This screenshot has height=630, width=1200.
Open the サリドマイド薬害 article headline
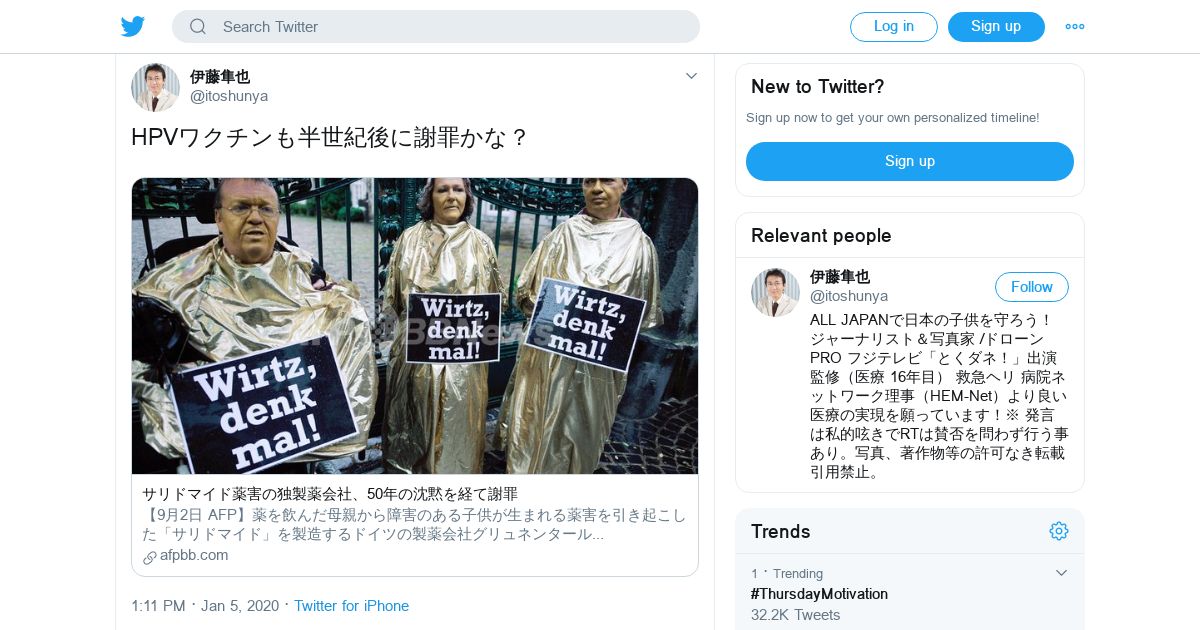330,494
